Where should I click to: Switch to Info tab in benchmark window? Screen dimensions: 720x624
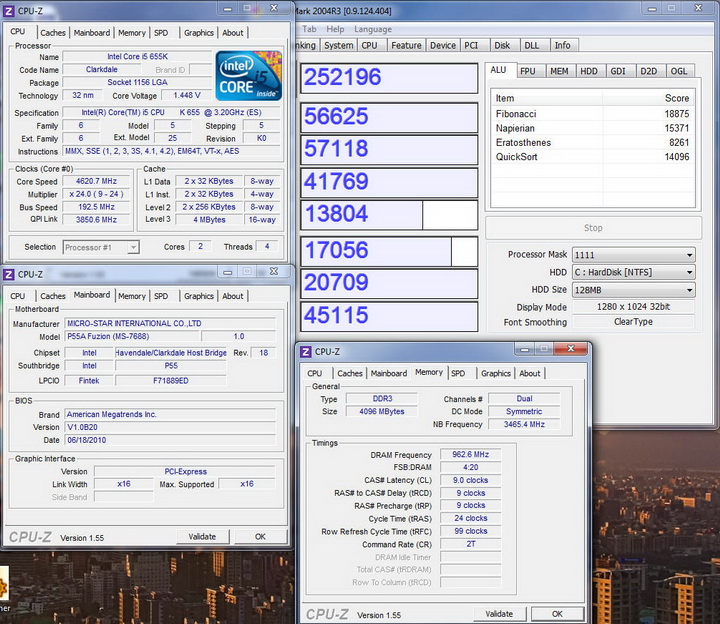pos(562,45)
